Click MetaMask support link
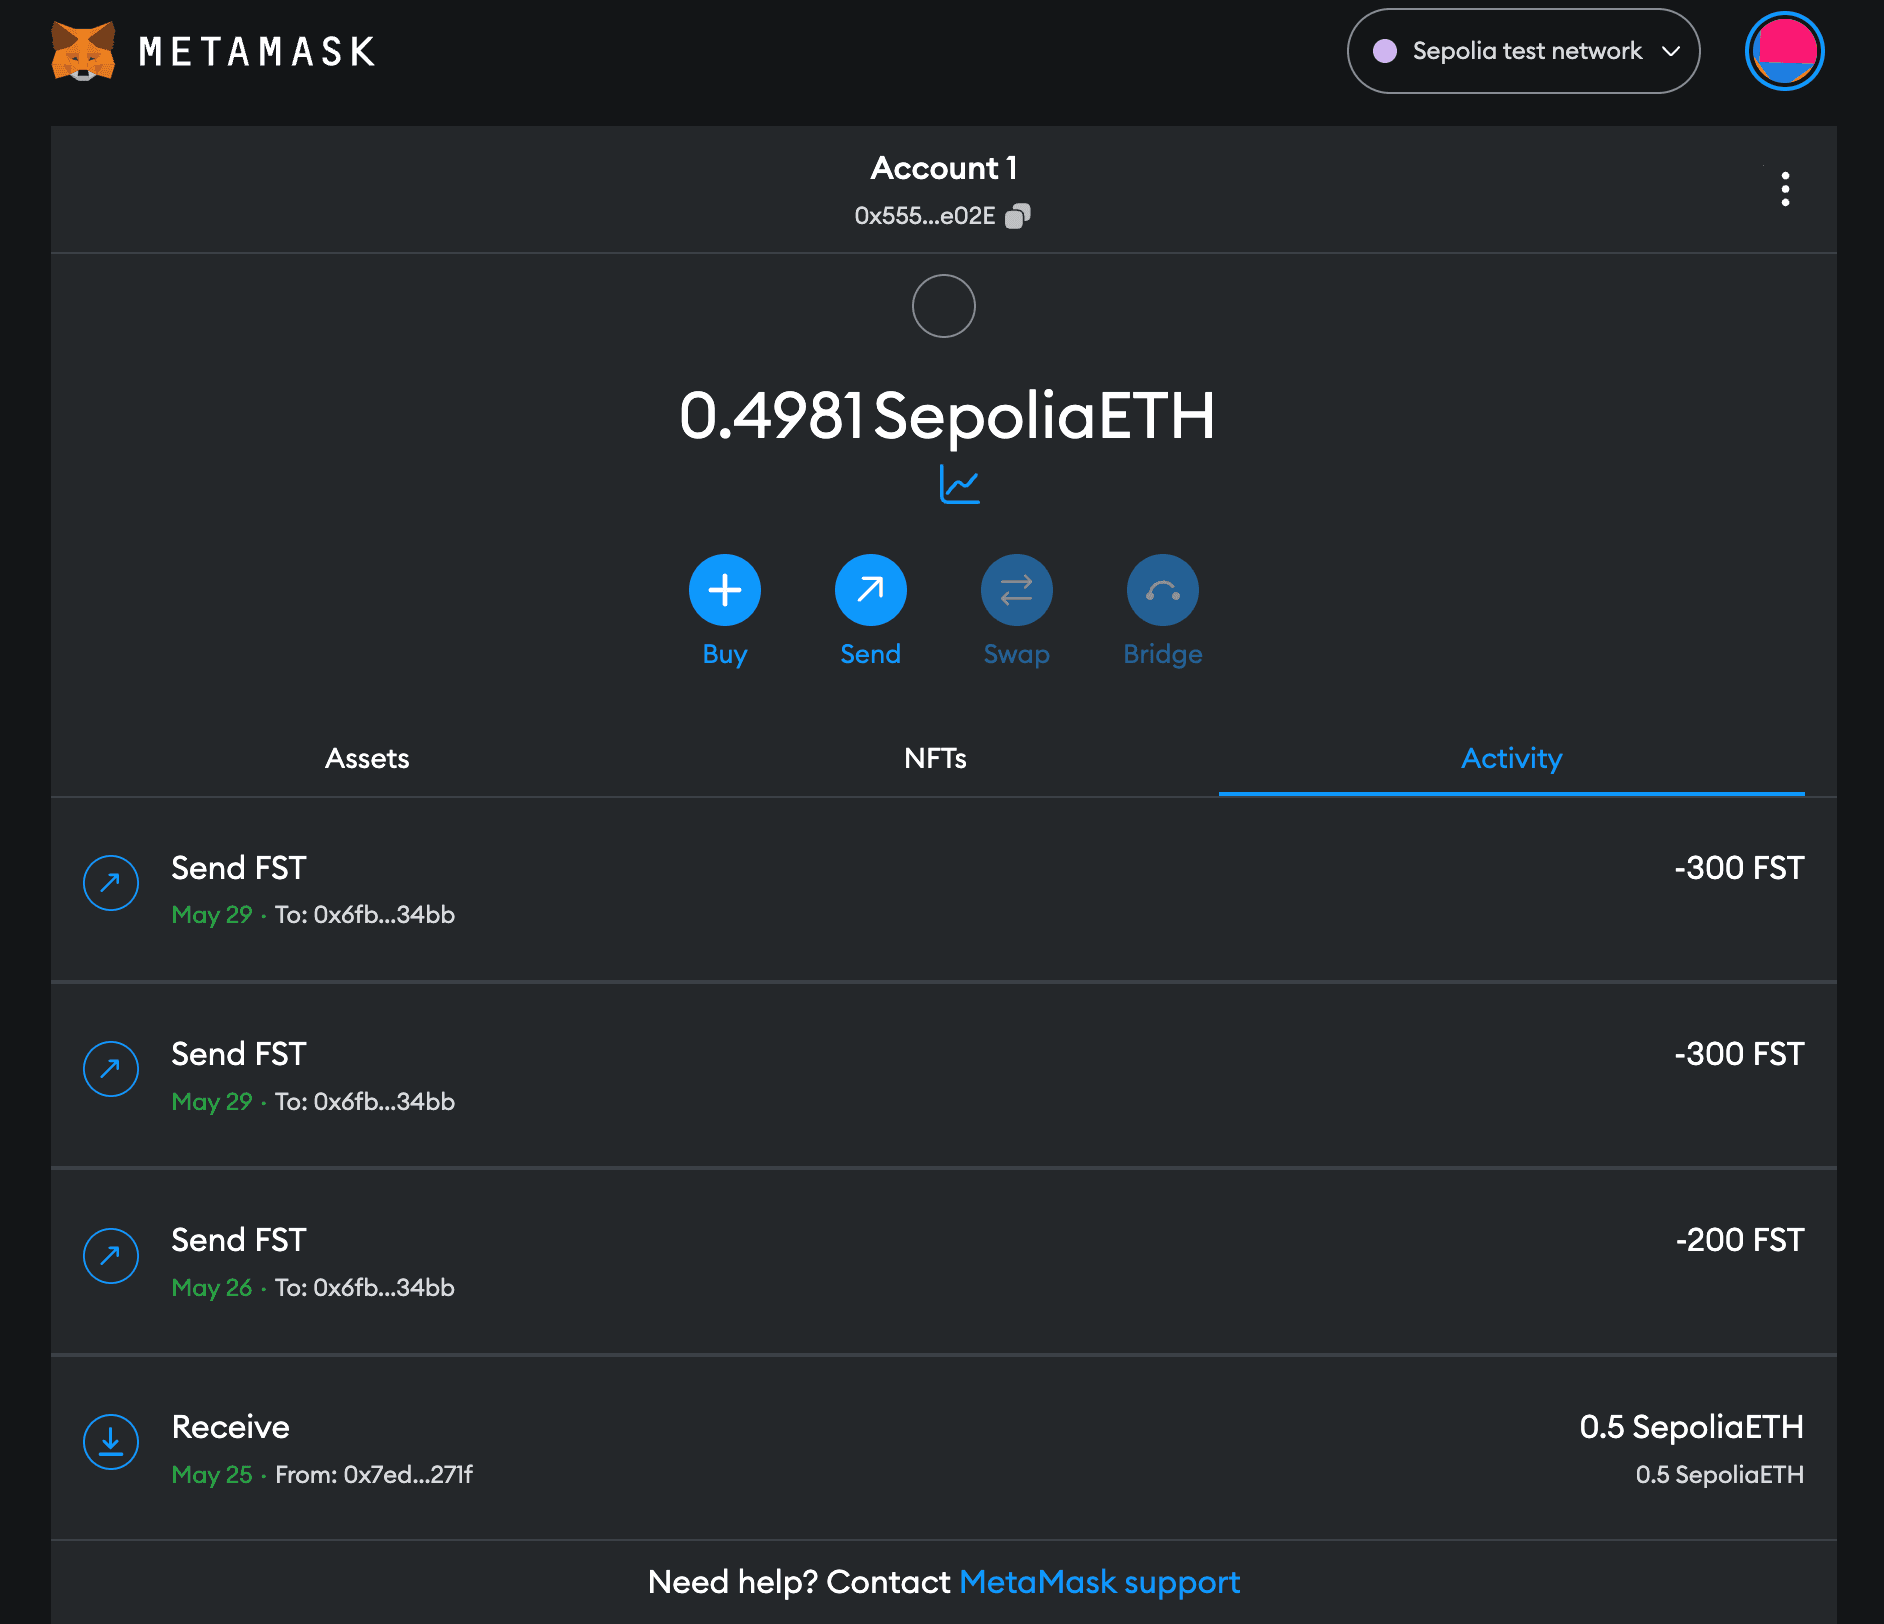Image resolution: width=1884 pixels, height=1624 pixels. (1100, 1582)
